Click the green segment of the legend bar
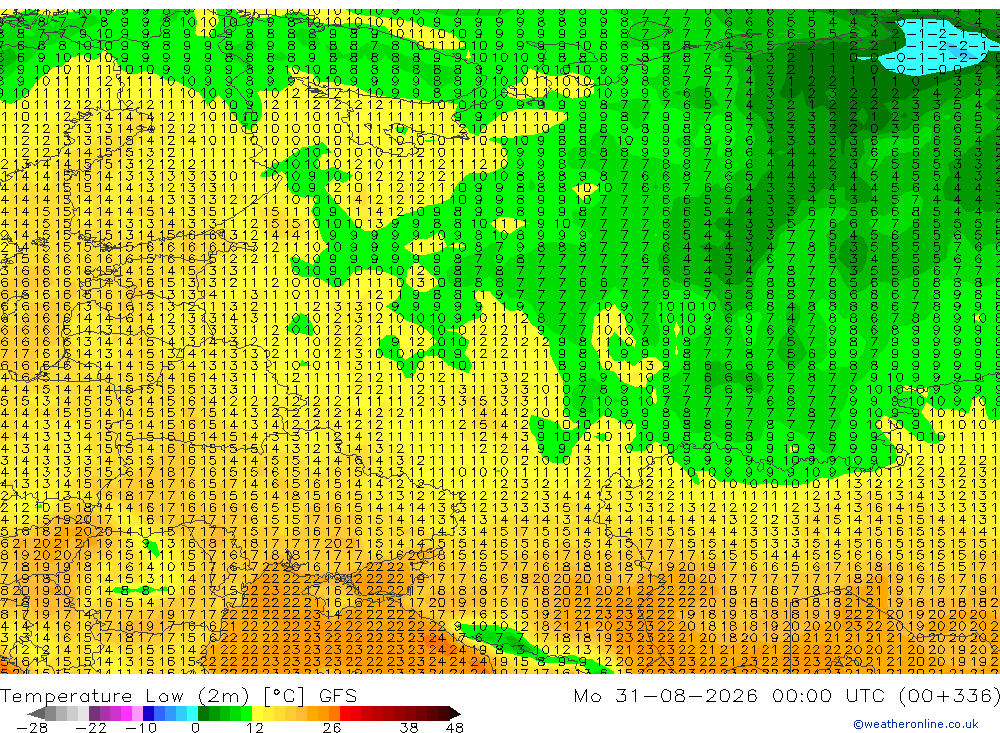This screenshot has height=733, width=1000. click(224, 713)
